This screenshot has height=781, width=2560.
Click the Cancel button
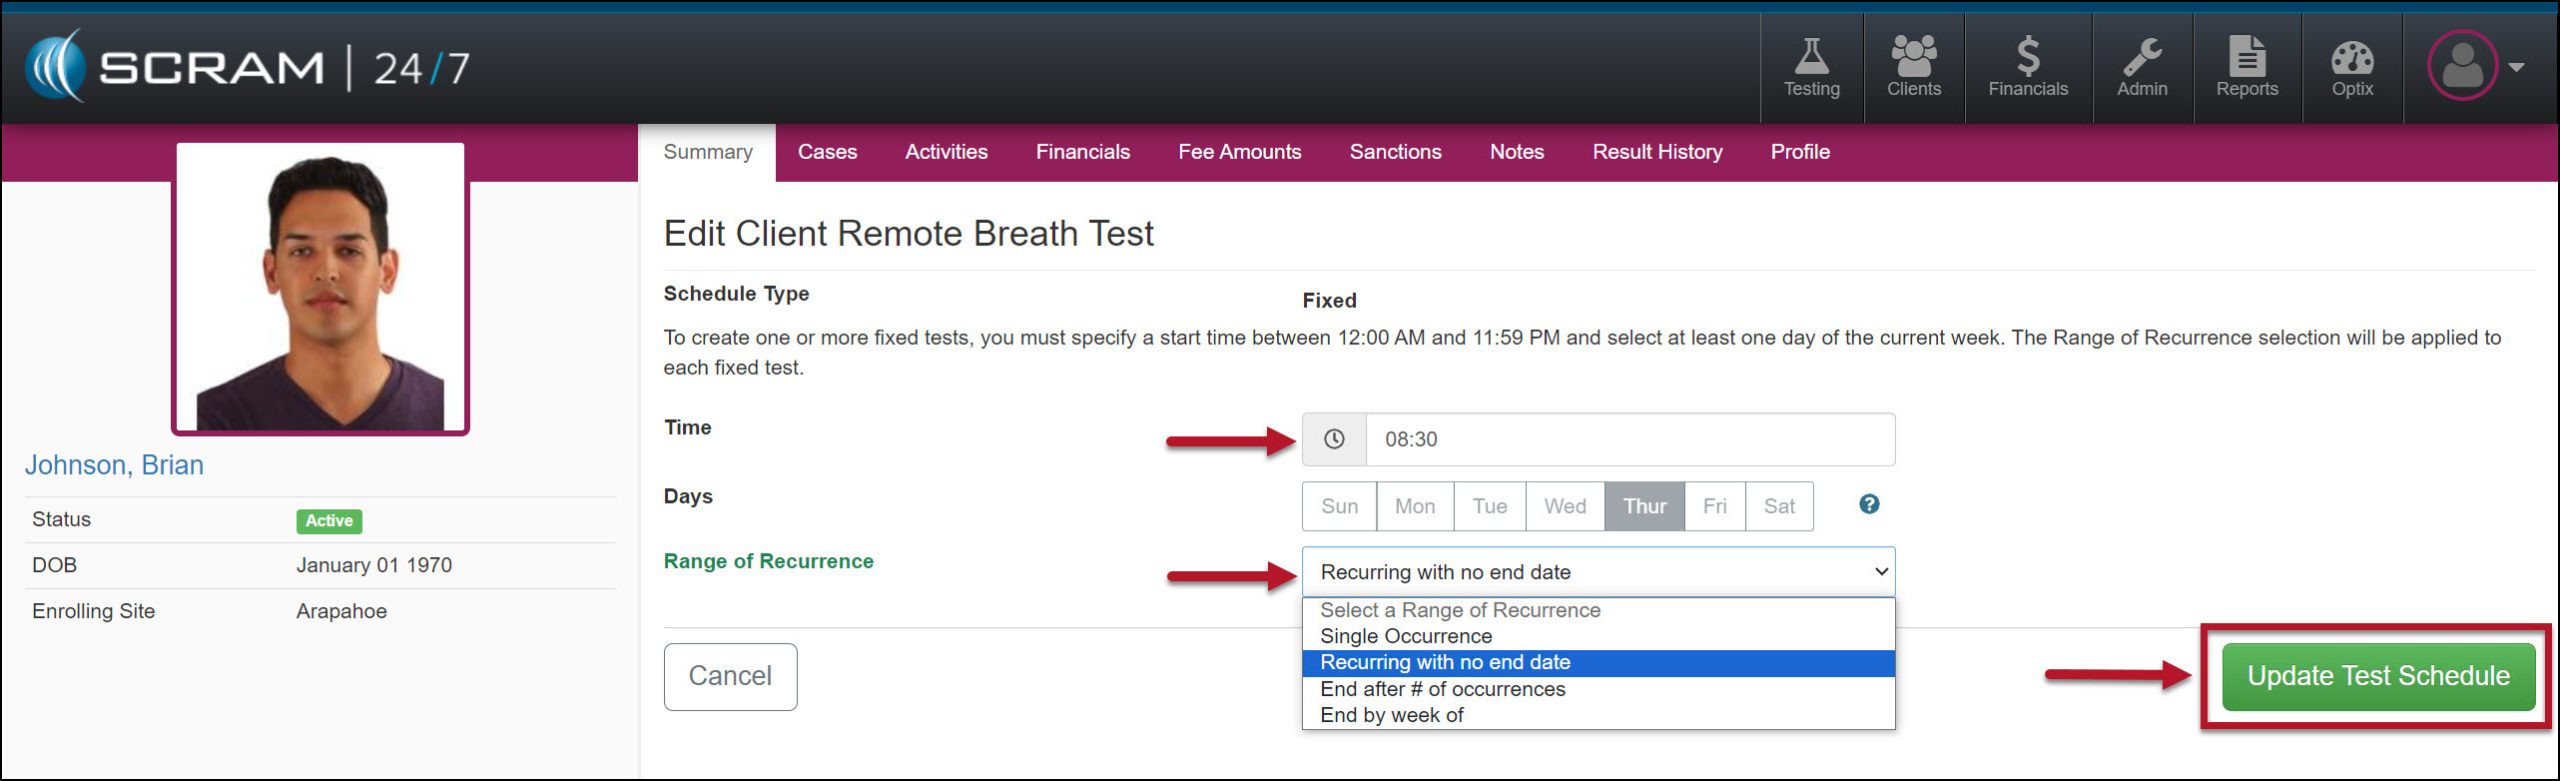pos(730,676)
